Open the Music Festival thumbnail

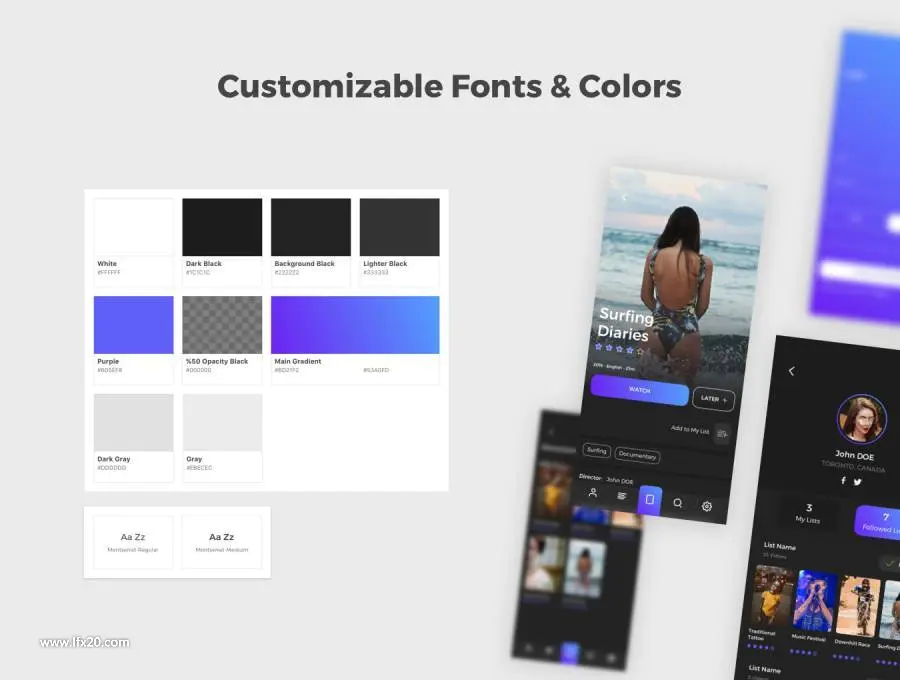coord(814,601)
